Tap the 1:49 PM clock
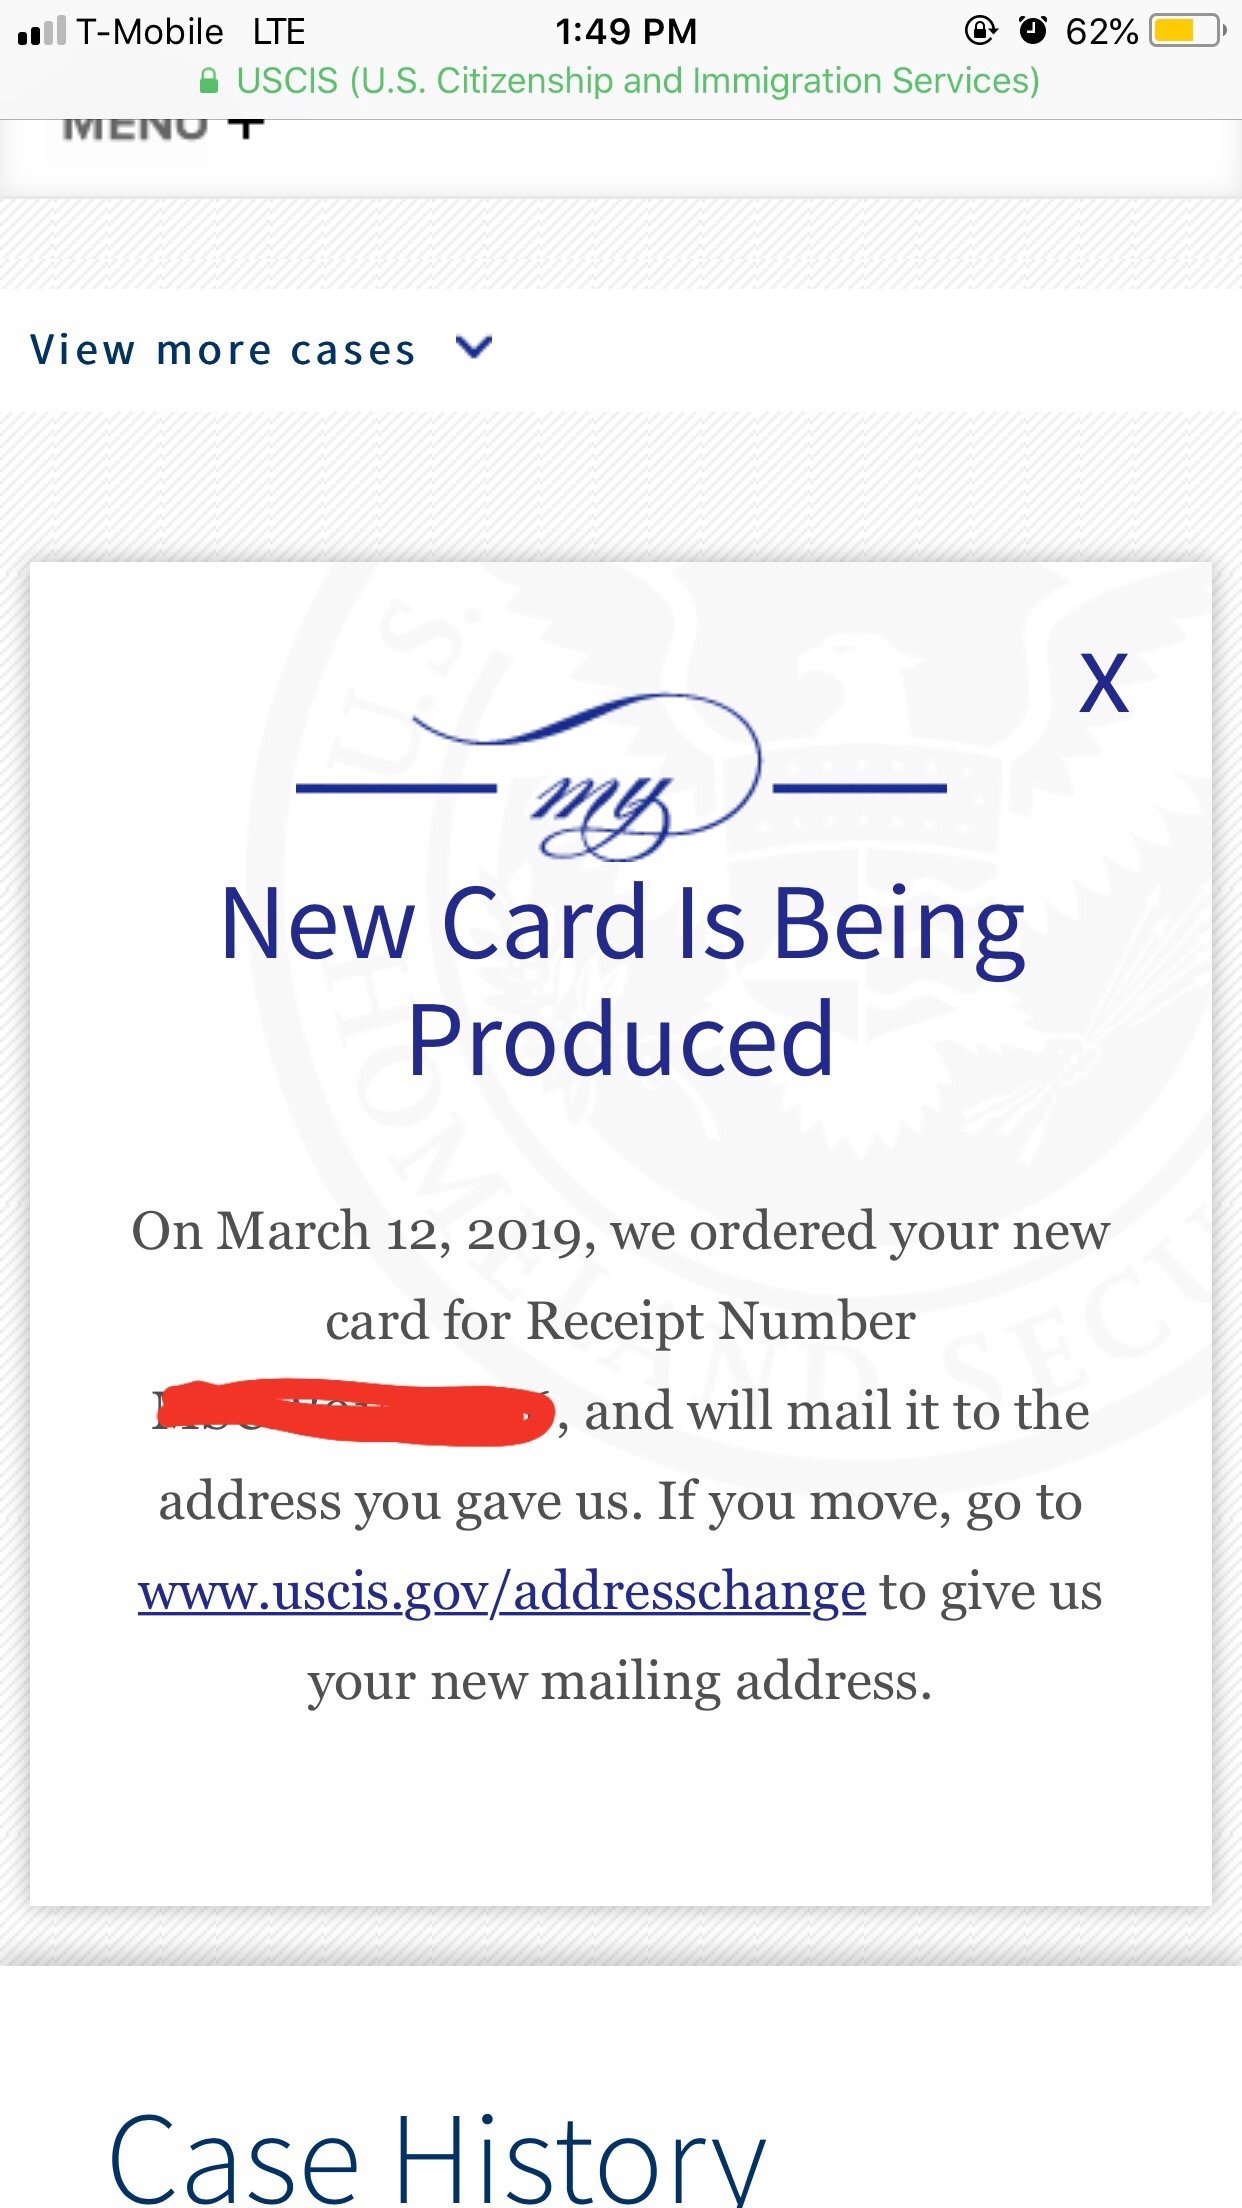 (x=626, y=32)
